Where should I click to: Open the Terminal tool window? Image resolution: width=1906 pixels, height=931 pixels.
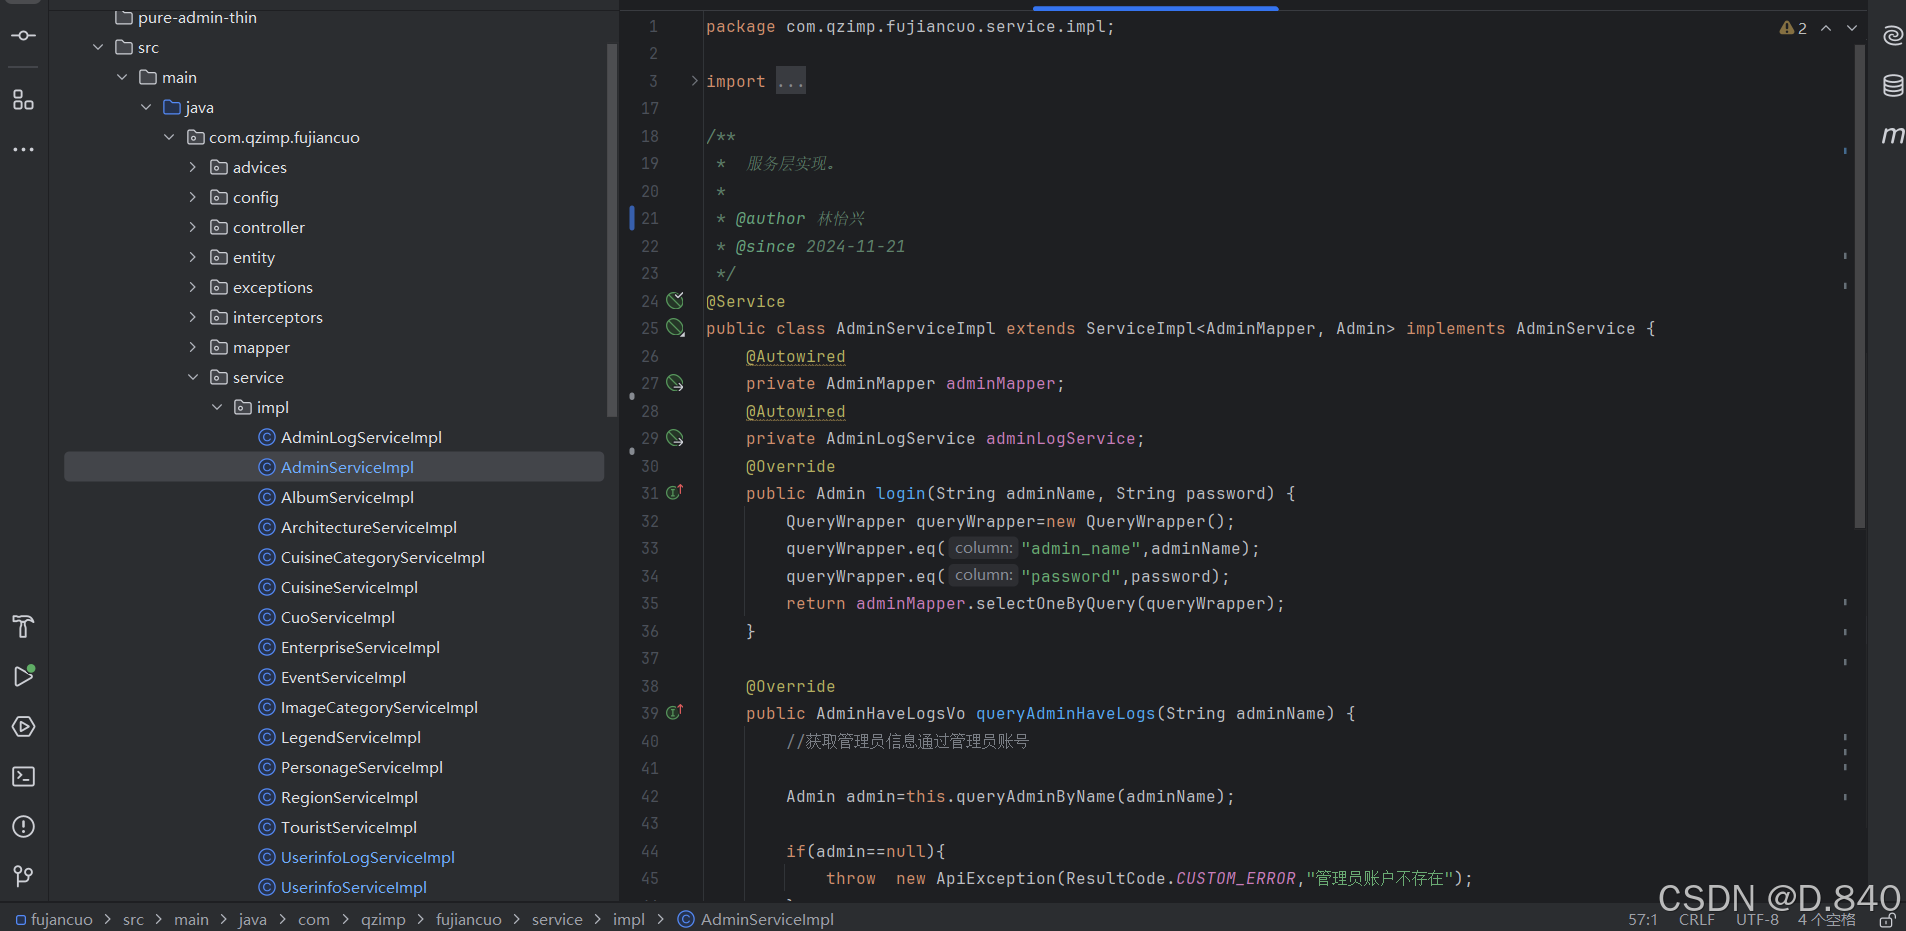click(x=24, y=777)
